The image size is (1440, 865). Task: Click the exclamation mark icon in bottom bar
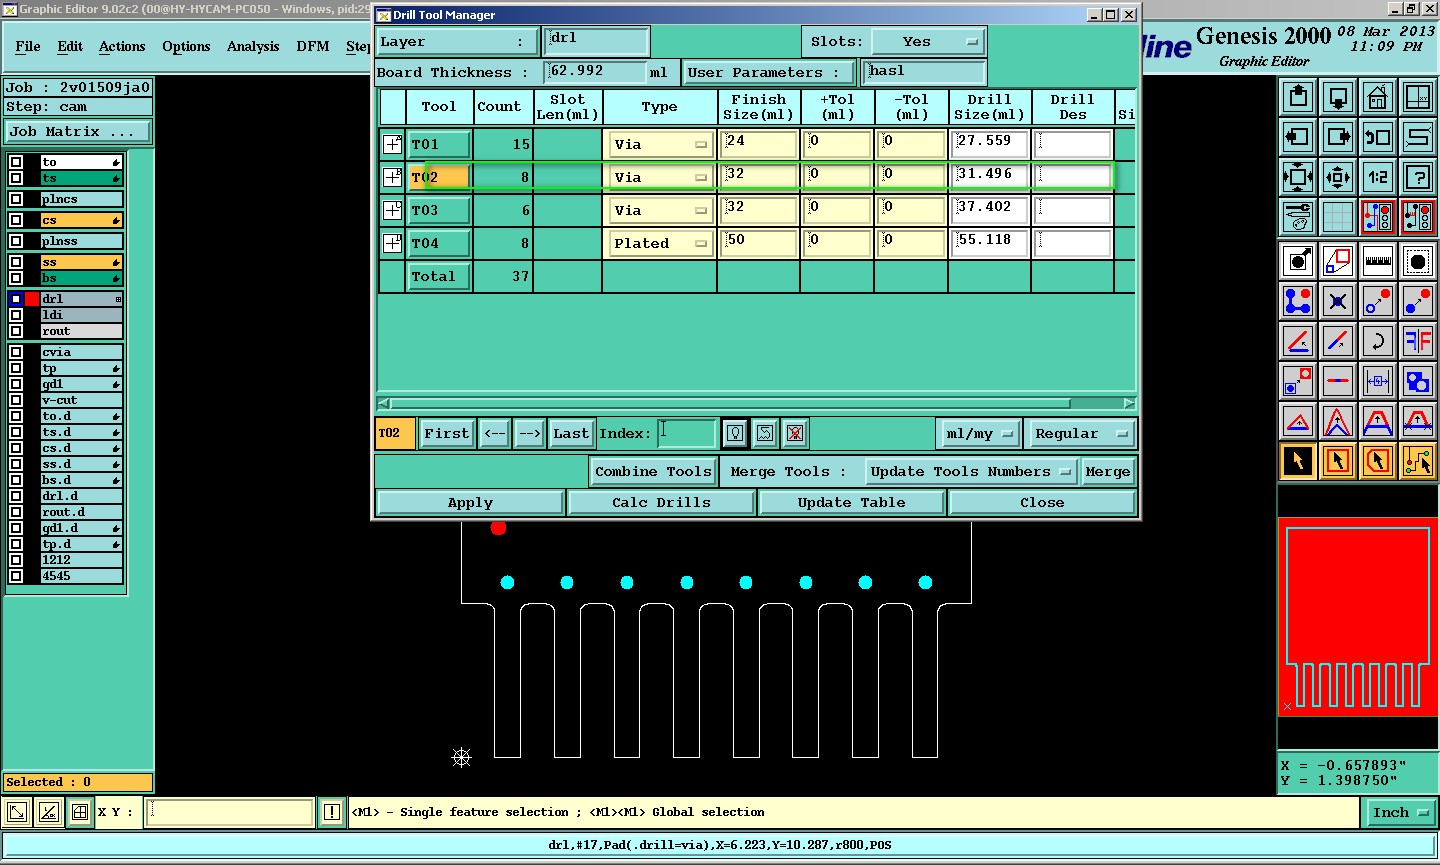[x=332, y=812]
